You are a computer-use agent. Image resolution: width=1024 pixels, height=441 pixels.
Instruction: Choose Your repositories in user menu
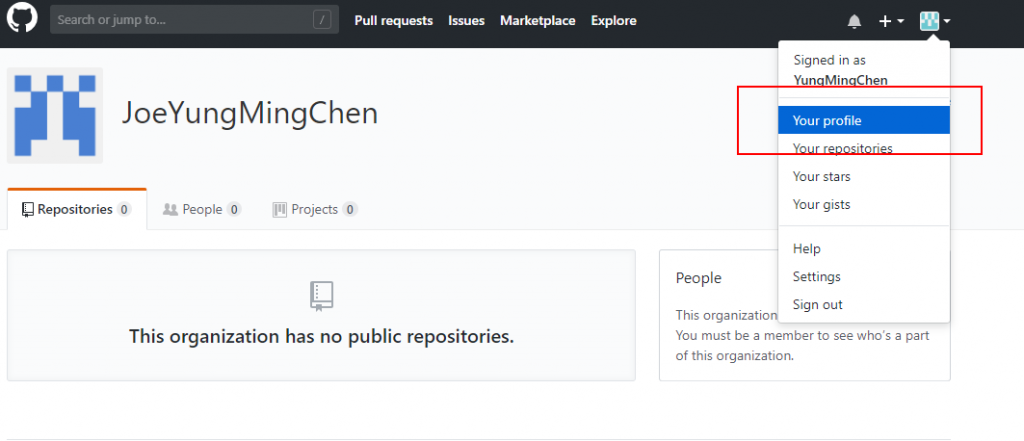click(x=864, y=148)
